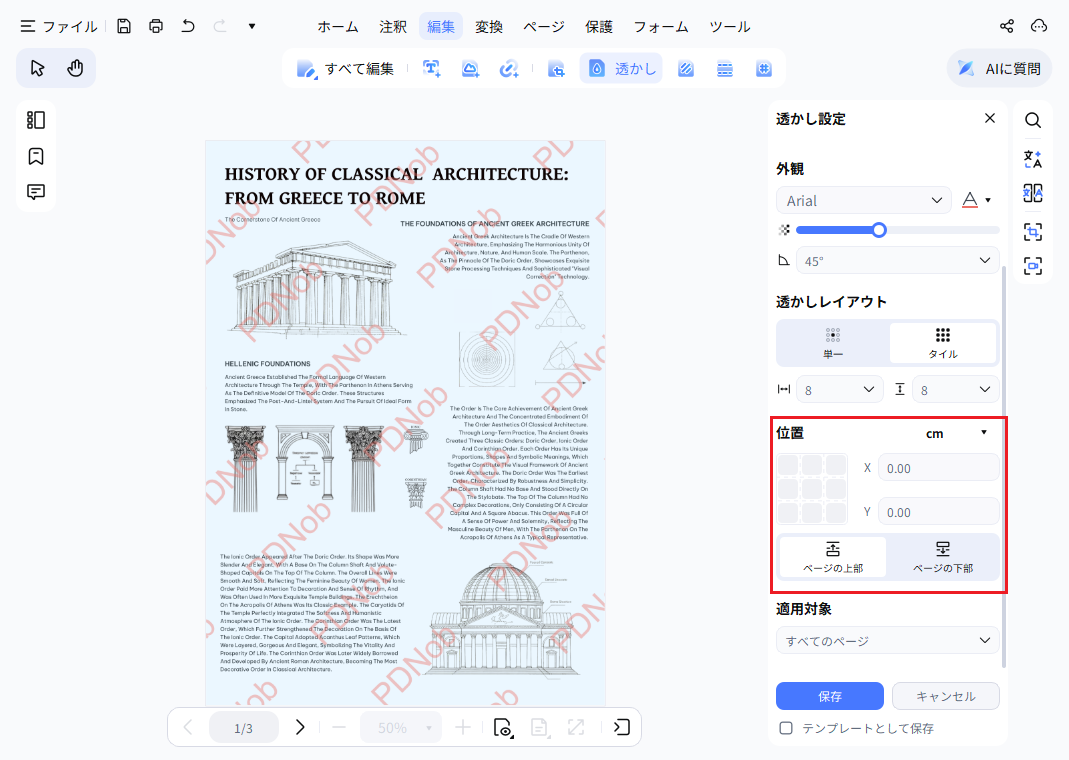The width and height of the screenshot is (1069, 760).
Task: Select the 単一 layout option
Action: pos(833,343)
